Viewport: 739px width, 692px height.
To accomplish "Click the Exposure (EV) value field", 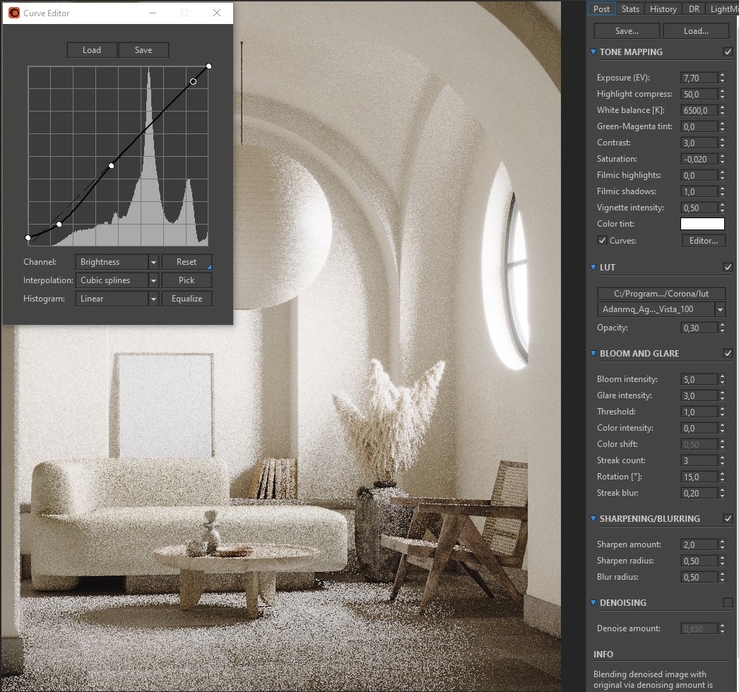I will pos(696,77).
